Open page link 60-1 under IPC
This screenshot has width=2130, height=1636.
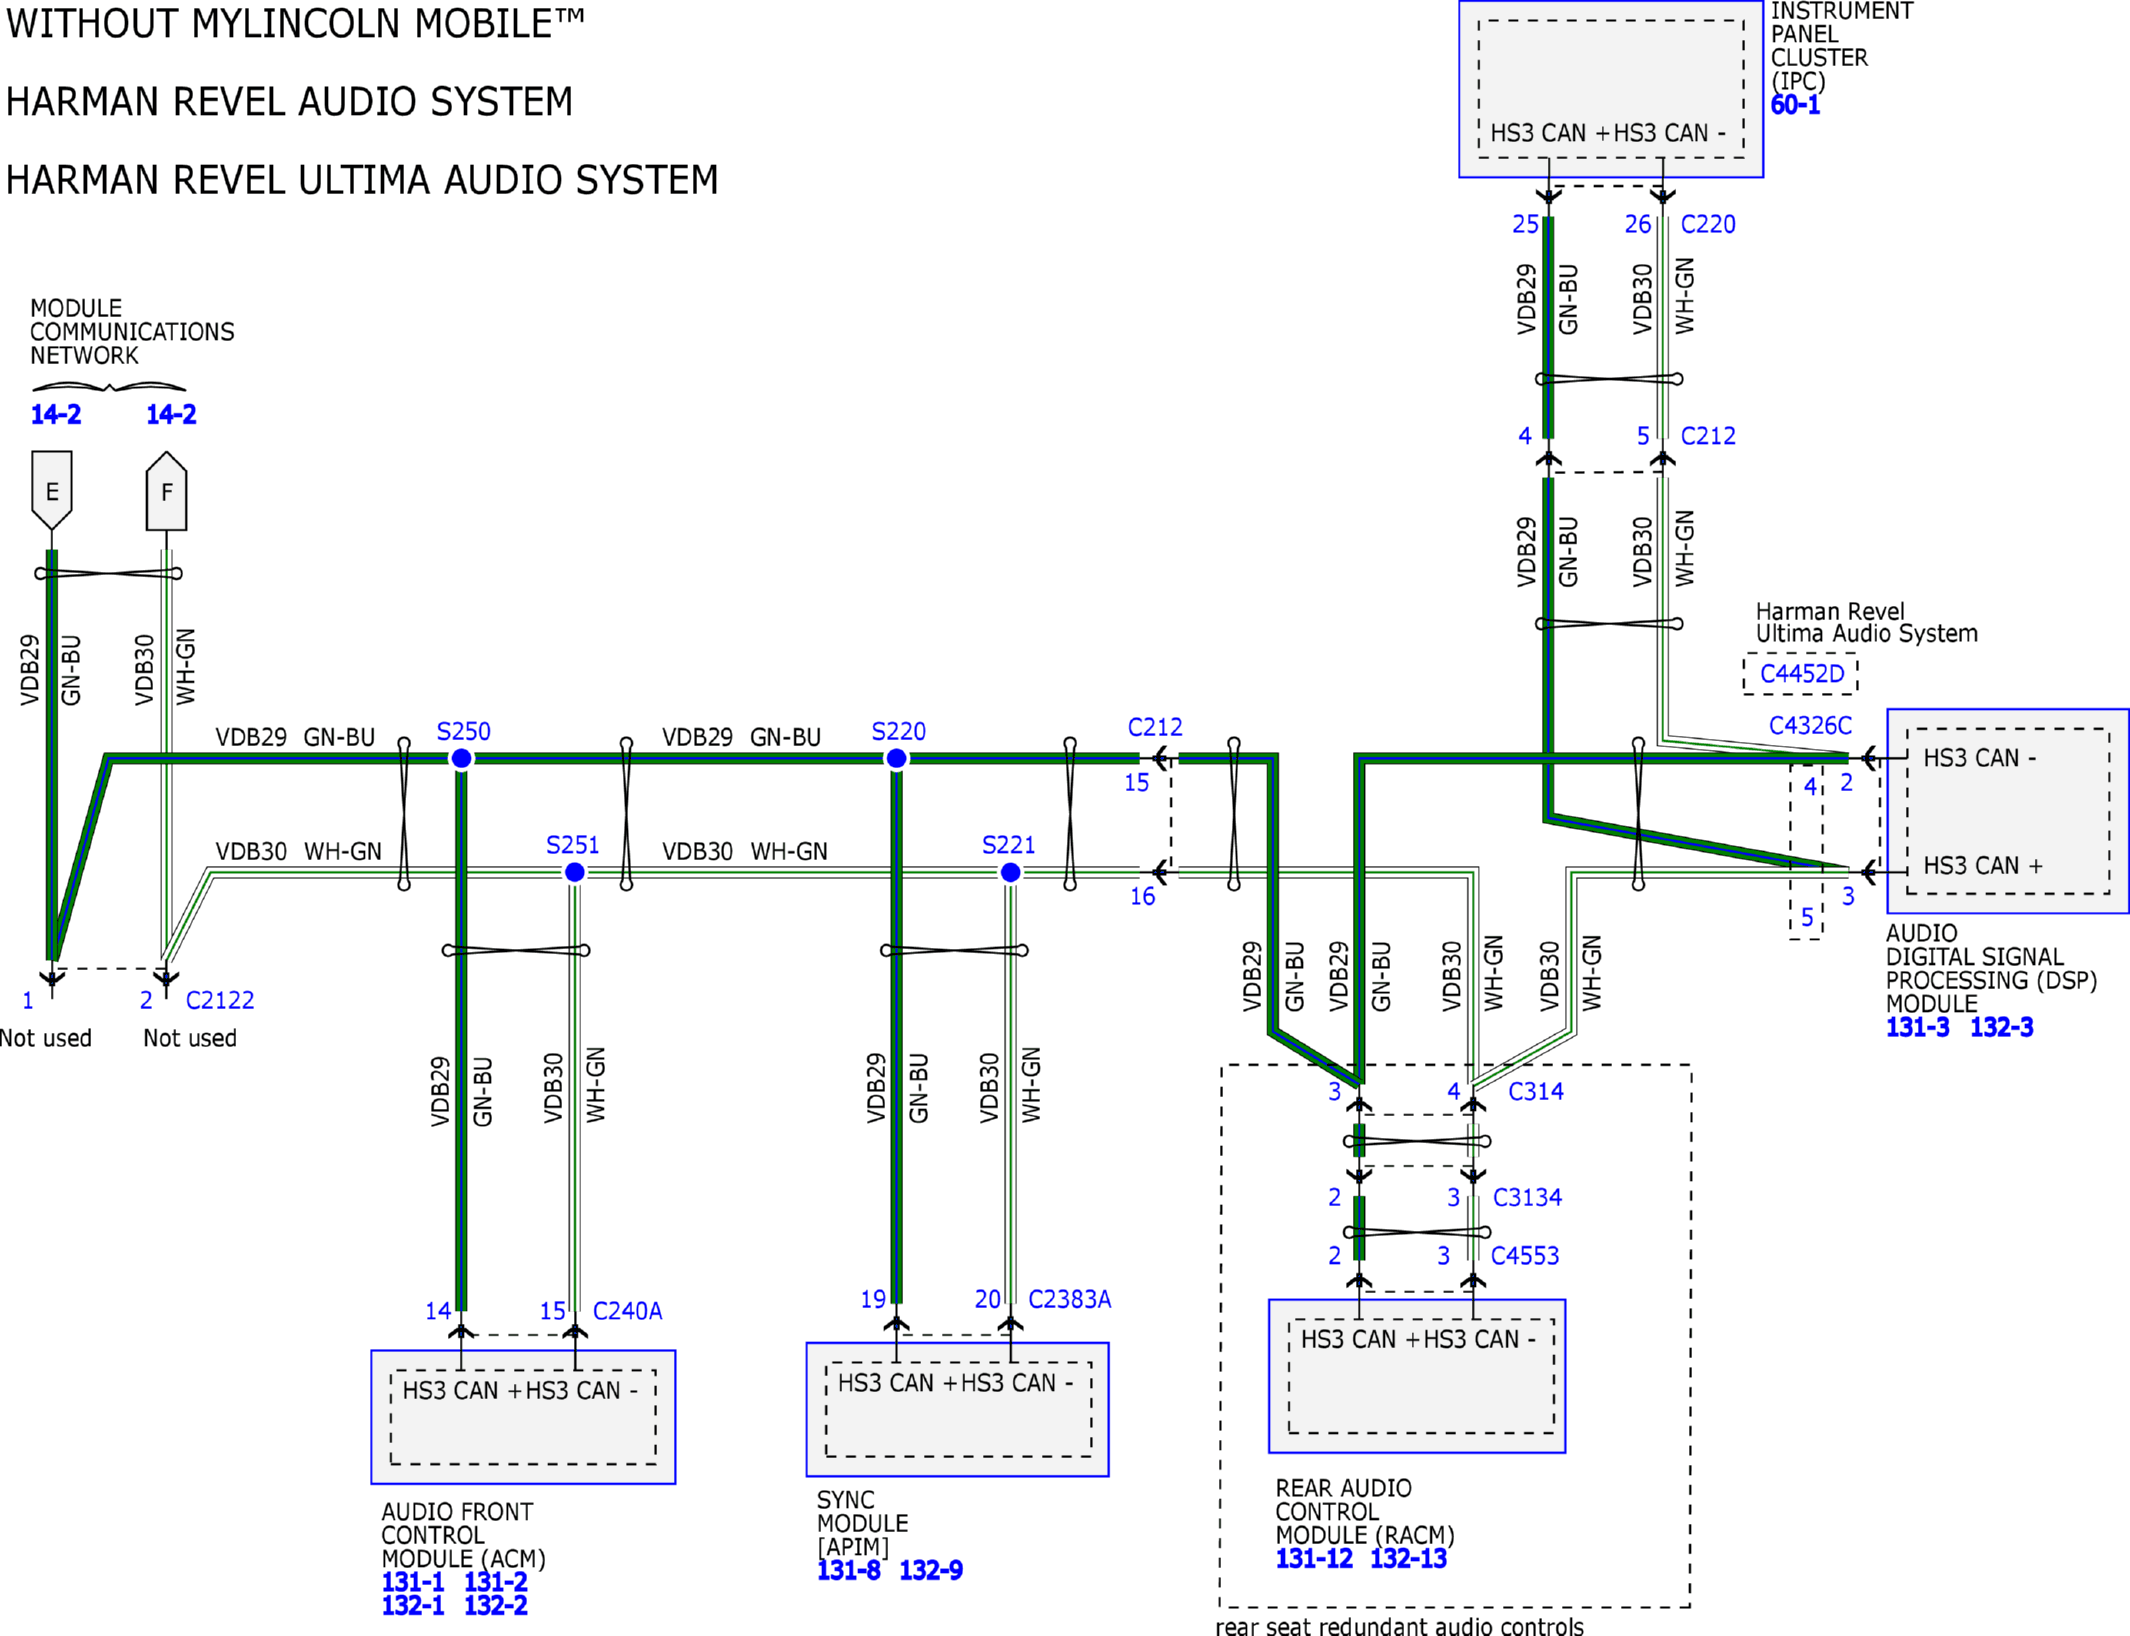pyautogui.click(x=1795, y=105)
